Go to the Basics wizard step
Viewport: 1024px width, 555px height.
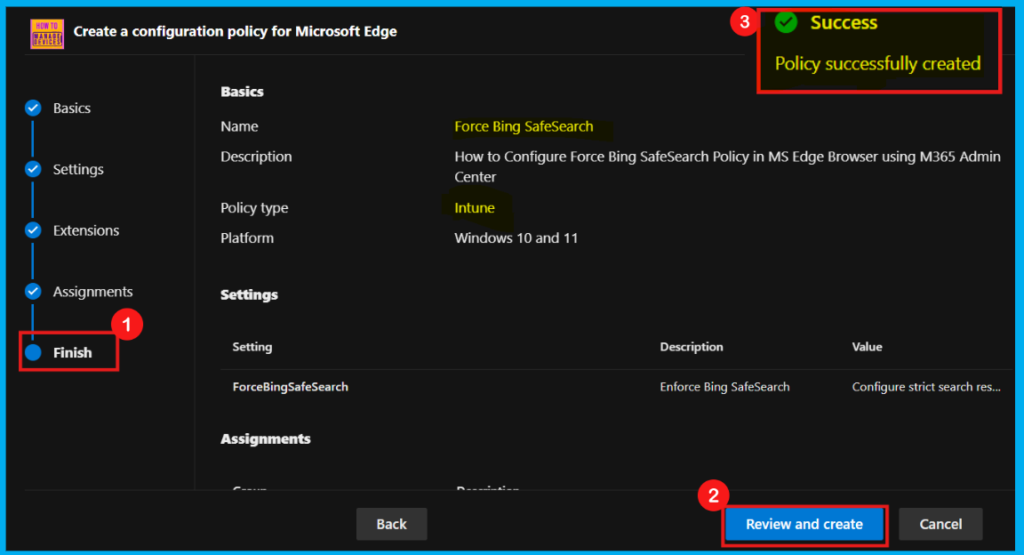coord(72,108)
